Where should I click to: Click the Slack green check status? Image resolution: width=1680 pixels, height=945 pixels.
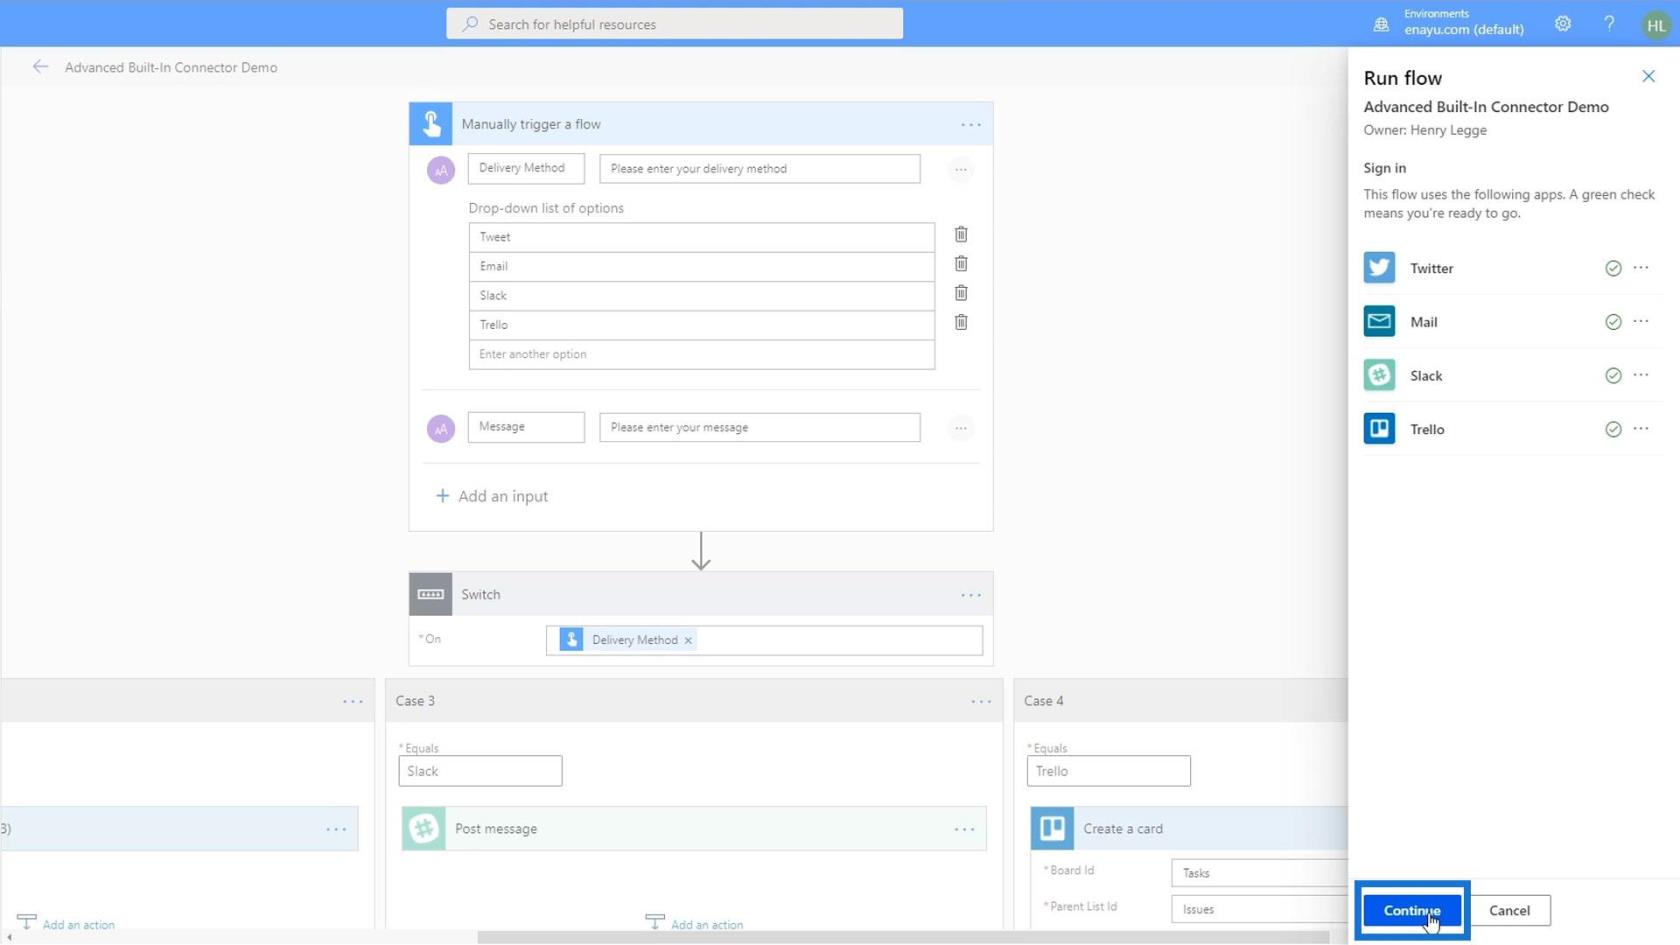[x=1613, y=376]
